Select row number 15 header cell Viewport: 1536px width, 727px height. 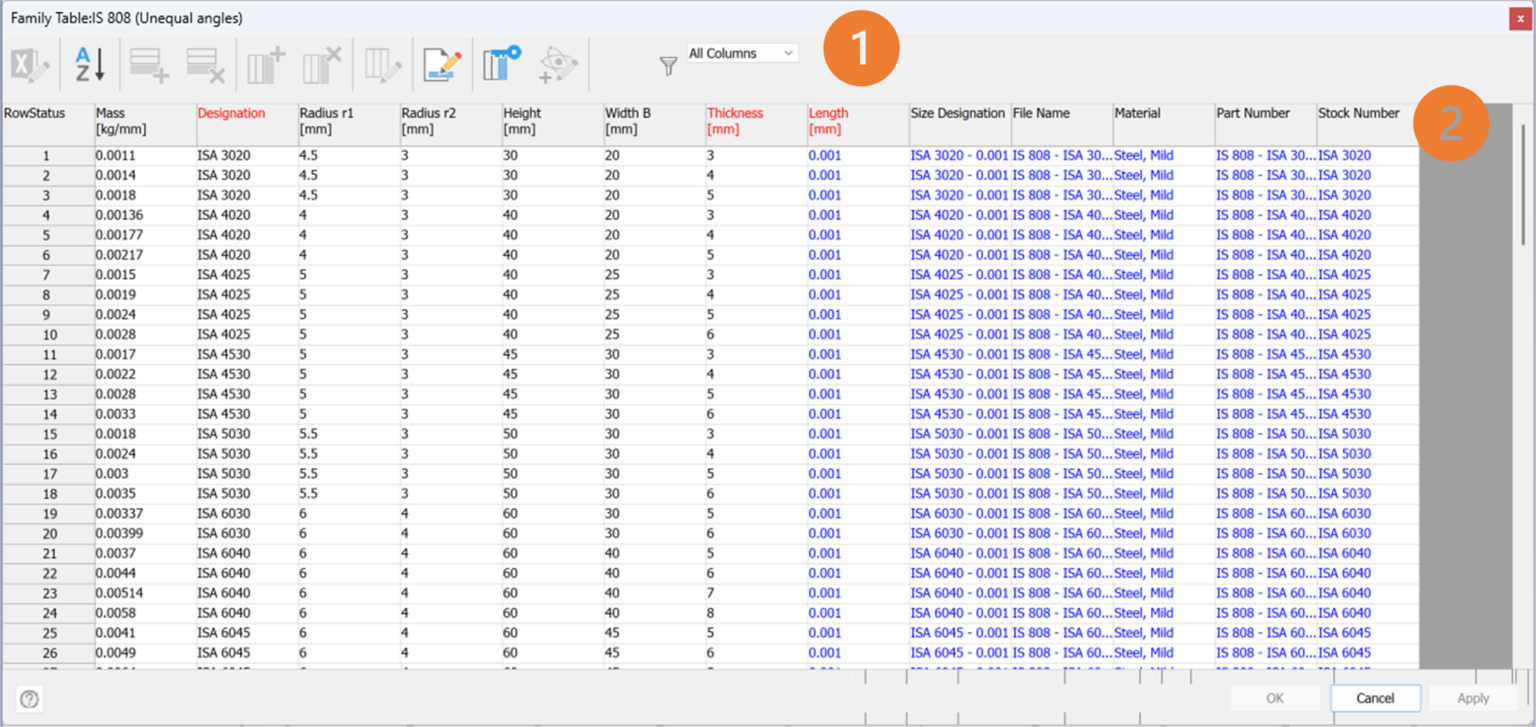tap(48, 434)
